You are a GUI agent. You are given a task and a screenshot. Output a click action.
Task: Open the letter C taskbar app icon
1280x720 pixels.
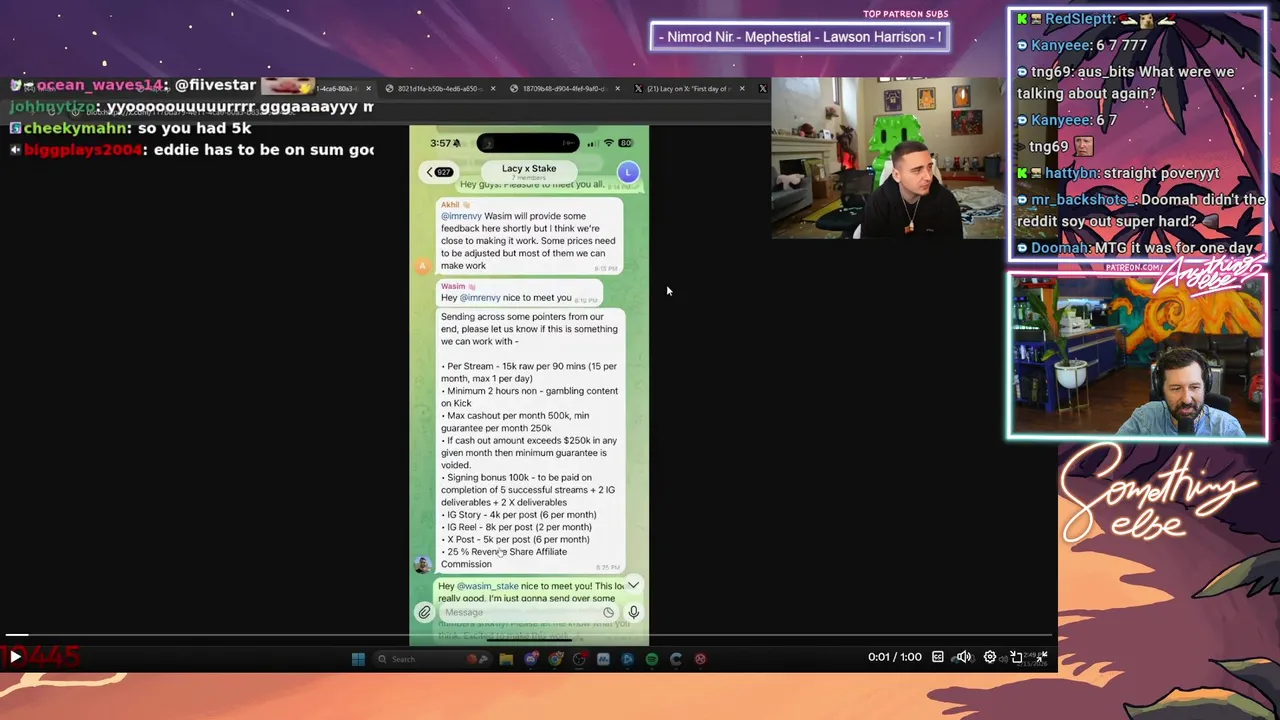676,659
